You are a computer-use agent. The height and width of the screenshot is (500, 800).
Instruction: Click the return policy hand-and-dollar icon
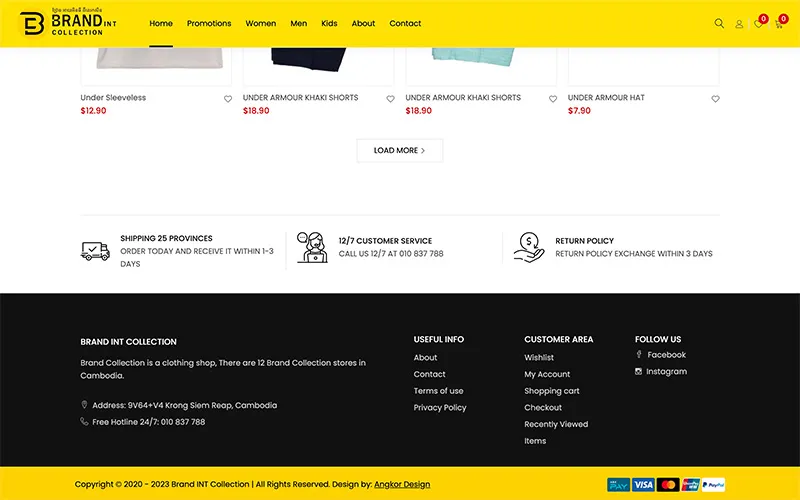(x=529, y=247)
